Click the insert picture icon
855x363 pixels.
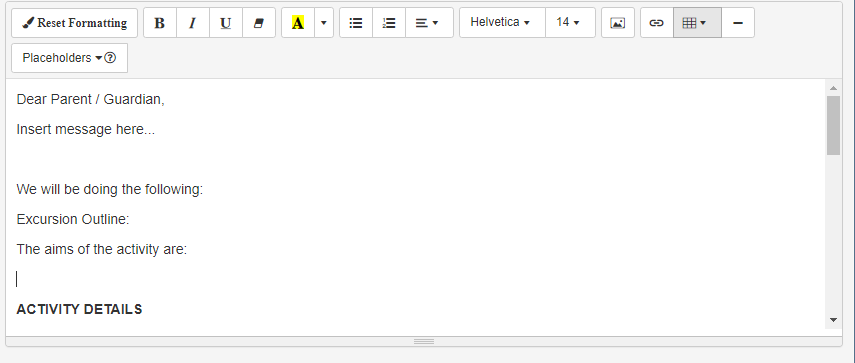coord(618,23)
